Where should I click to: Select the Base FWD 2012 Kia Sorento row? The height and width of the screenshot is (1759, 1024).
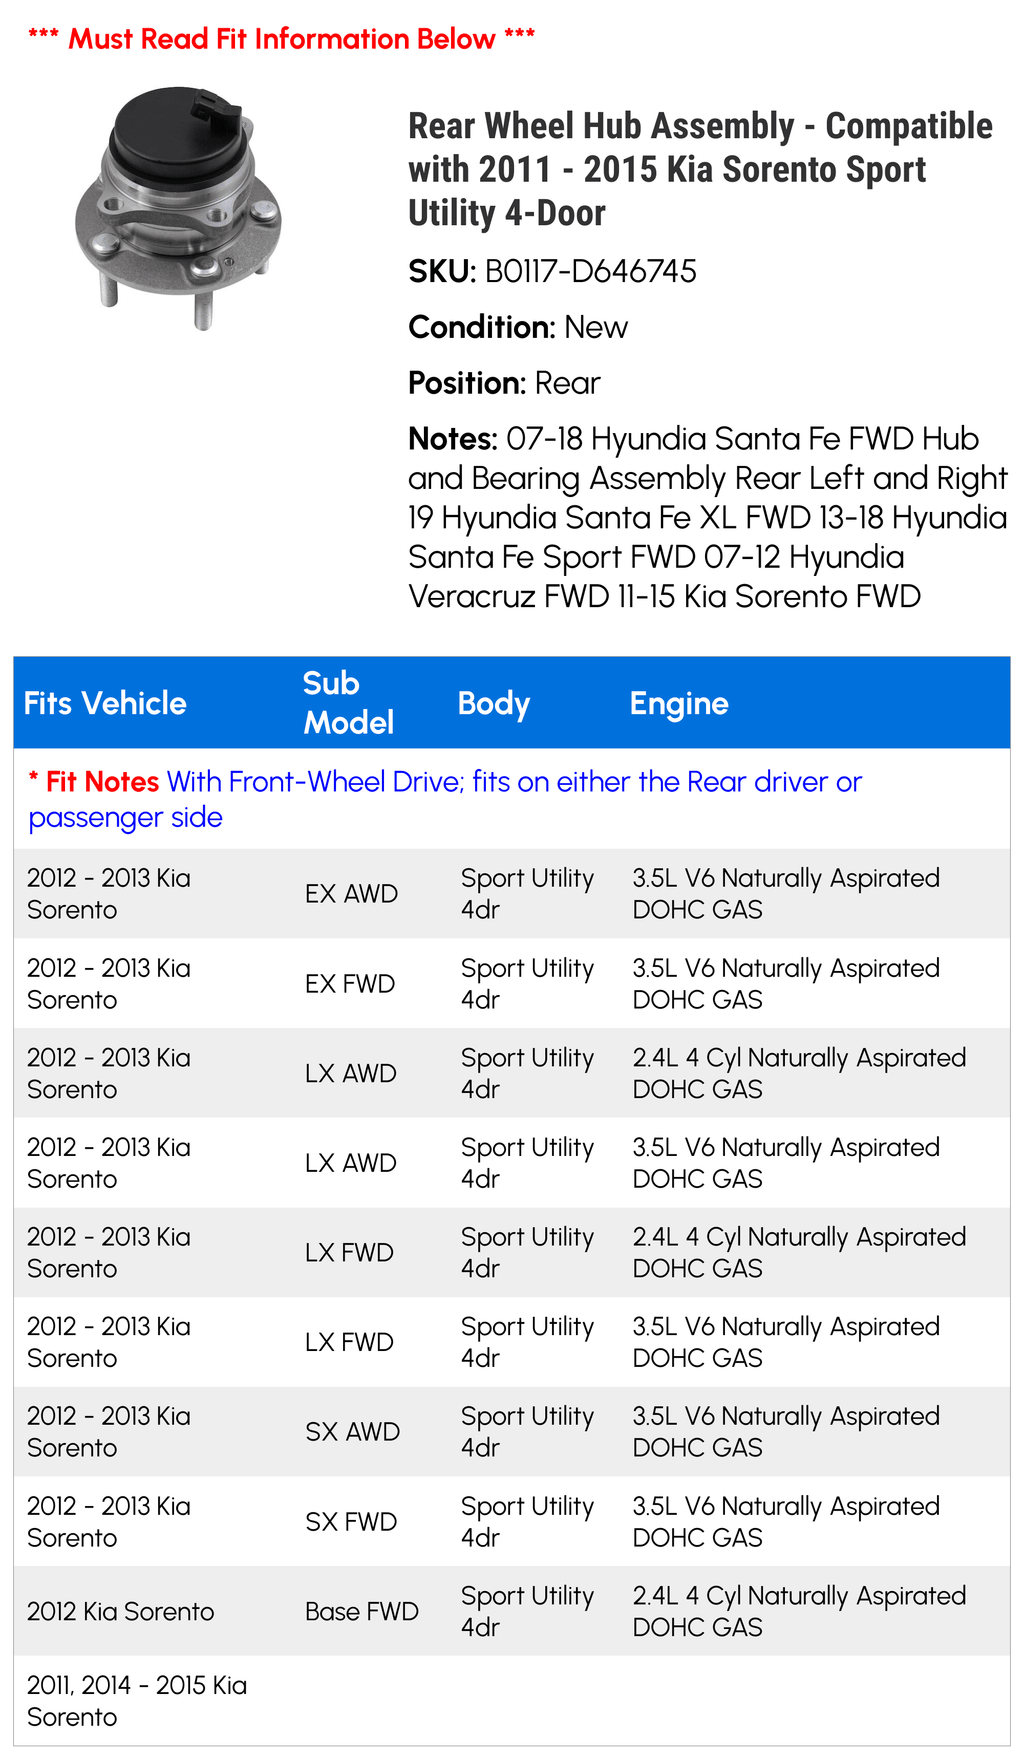pos(512,1611)
